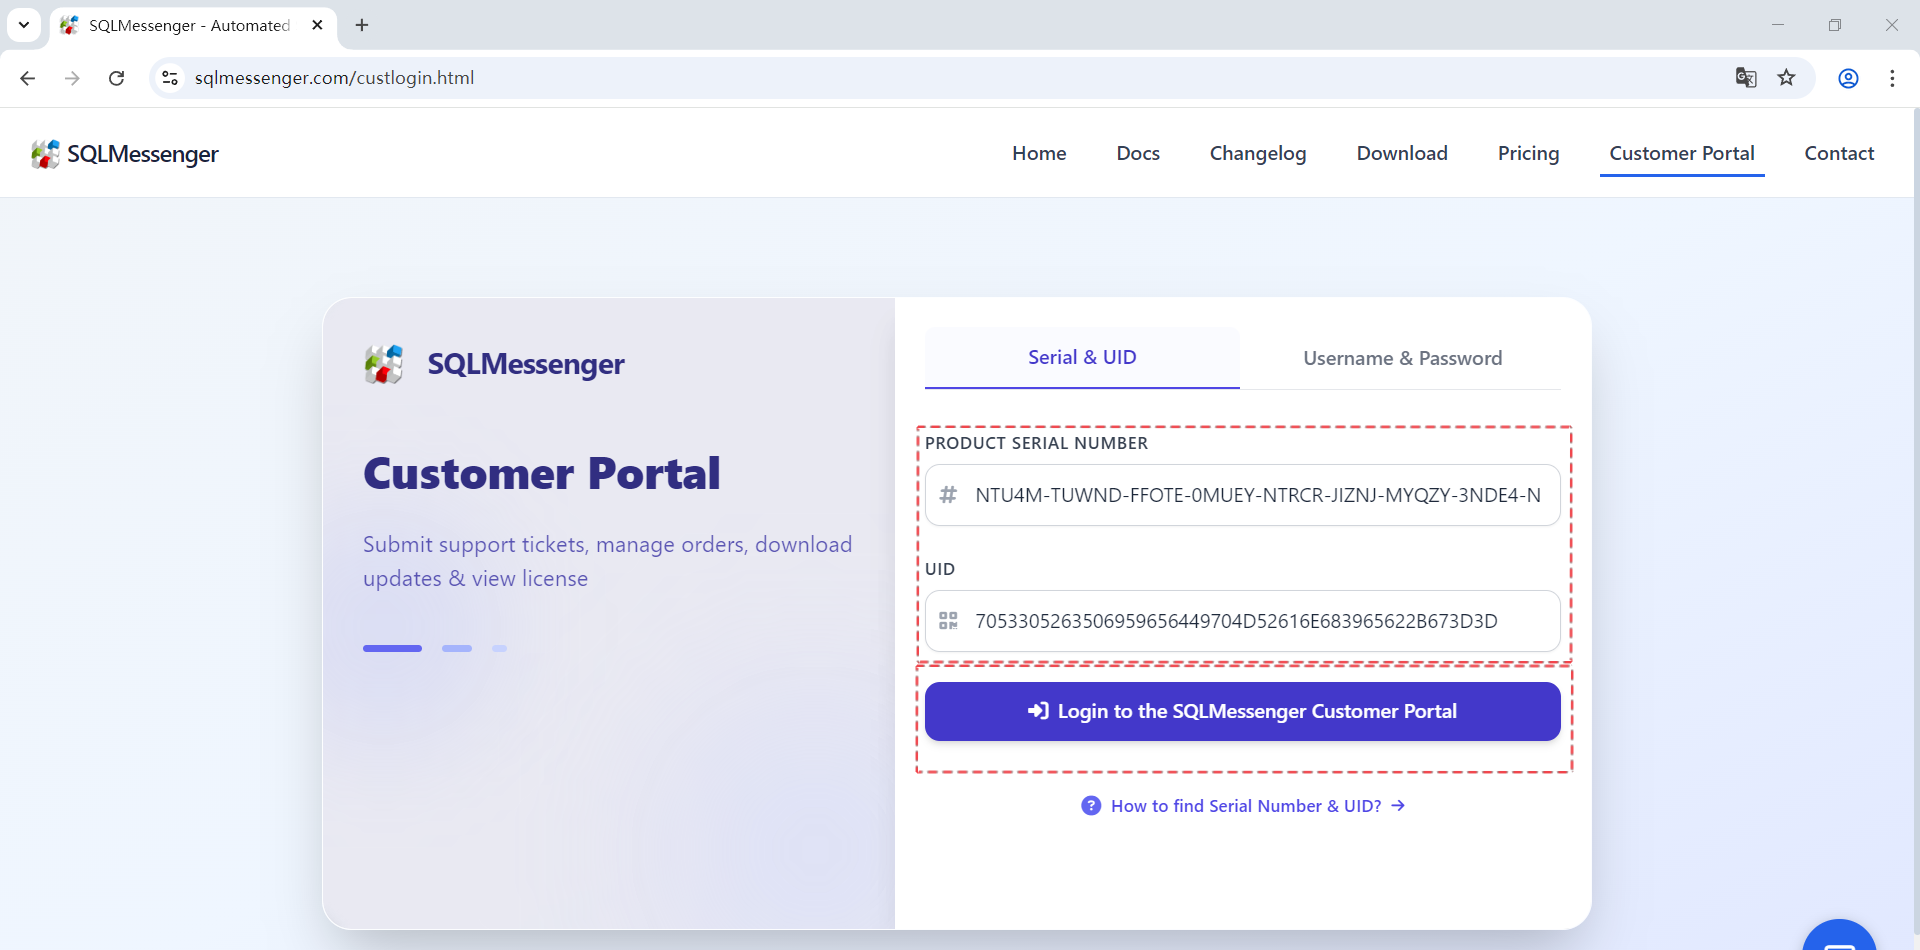Image resolution: width=1920 pixels, height=950 pixels.
Task: Click Login to the SQLMessenger Customer Portal
Action: (x=1242, y=711)
